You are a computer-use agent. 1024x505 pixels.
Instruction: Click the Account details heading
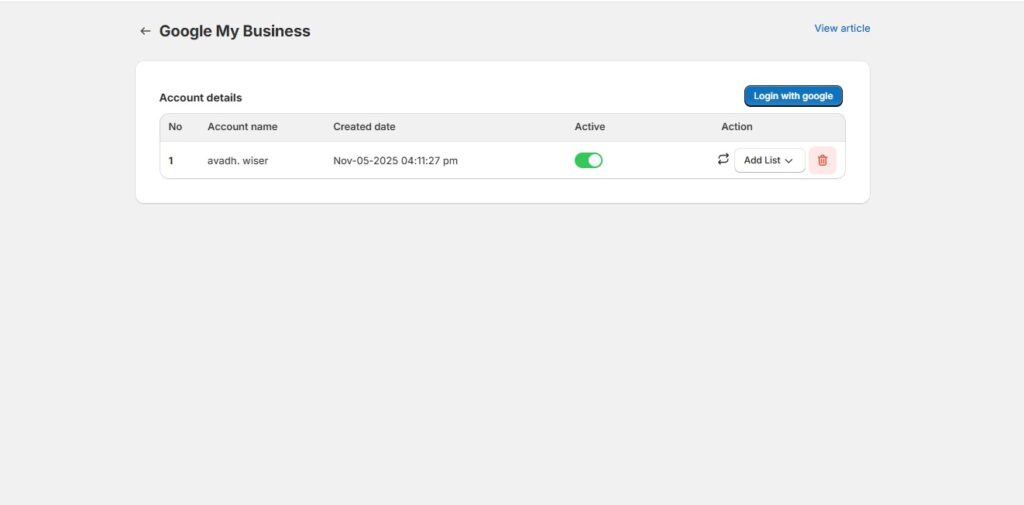[200, 98]
